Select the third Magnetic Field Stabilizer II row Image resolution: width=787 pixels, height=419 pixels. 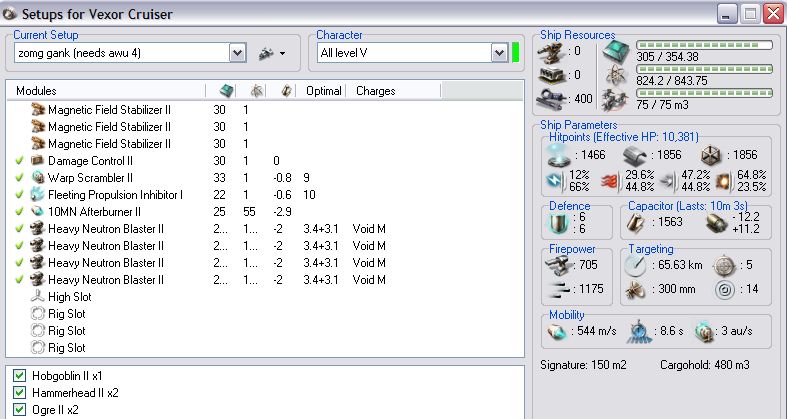[x=265, y=144]
